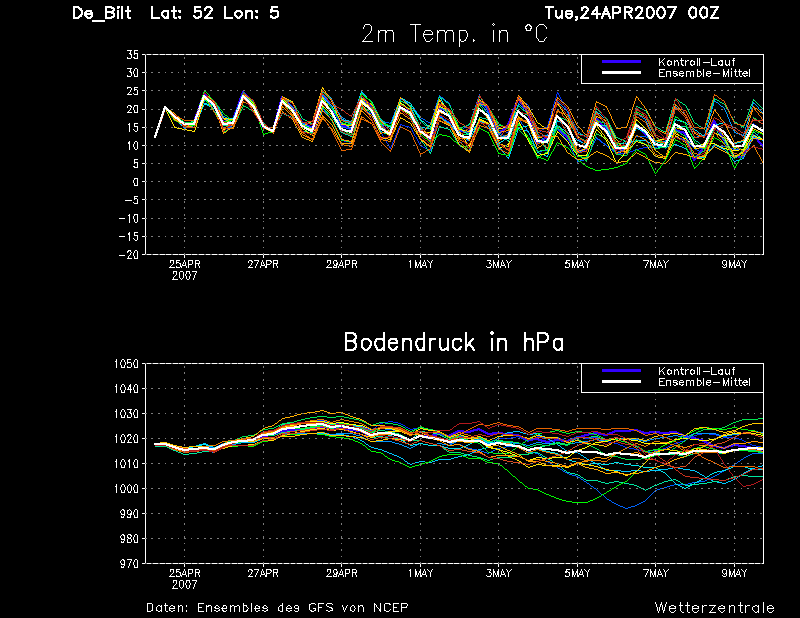Click the 1MAY marker on temperature axis
Viewport: 800px width, 618px height.
pyautogui.click(x=420, y=264)
